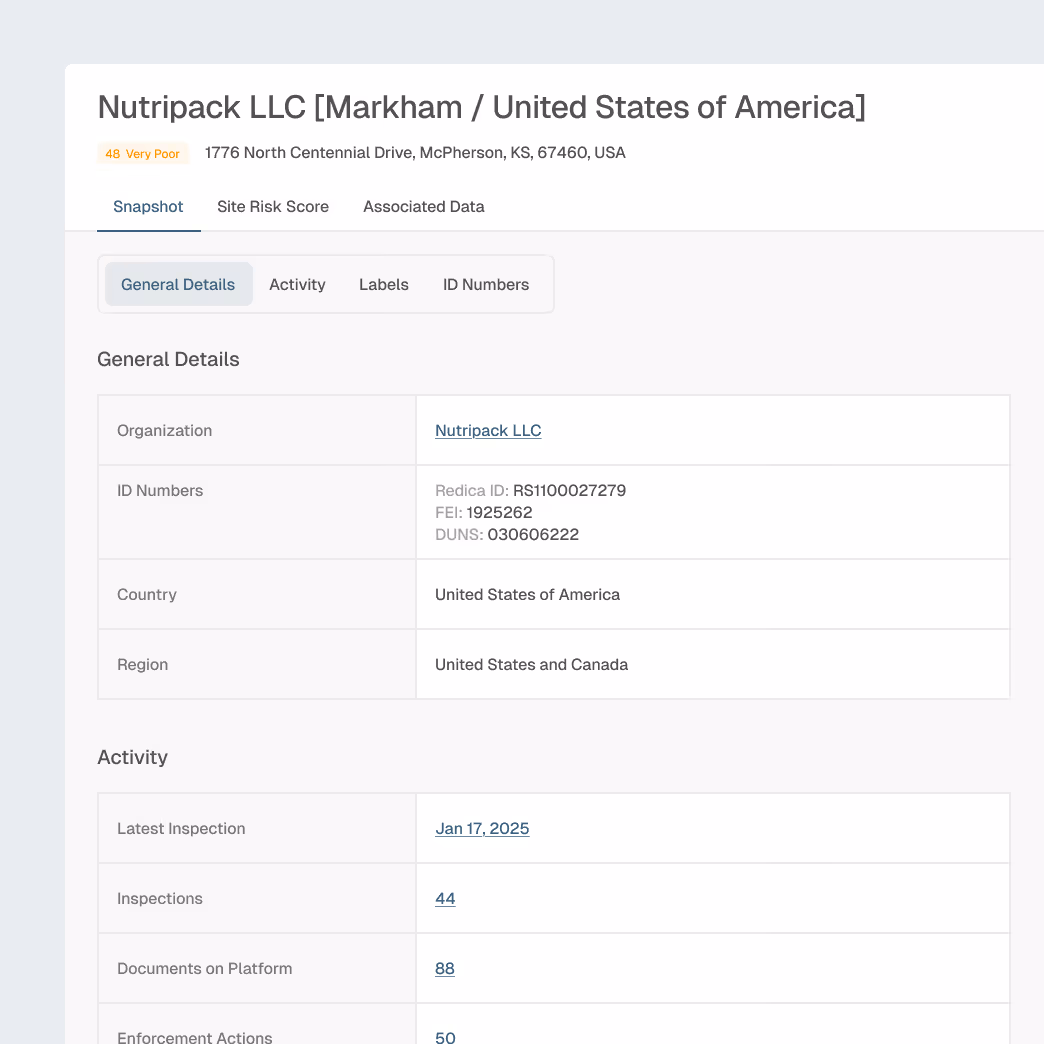Select the Snapshot tab

148,206
